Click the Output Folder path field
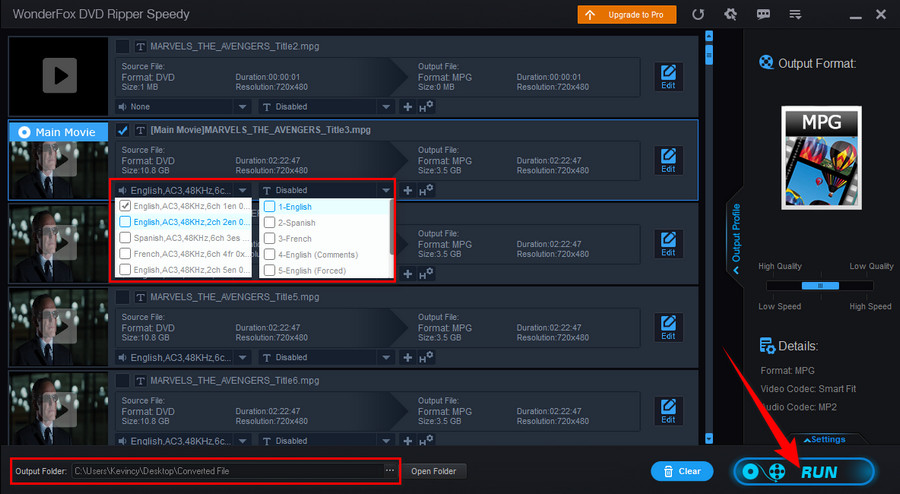This screenshot has height=494, width=900. coord(227,471)
